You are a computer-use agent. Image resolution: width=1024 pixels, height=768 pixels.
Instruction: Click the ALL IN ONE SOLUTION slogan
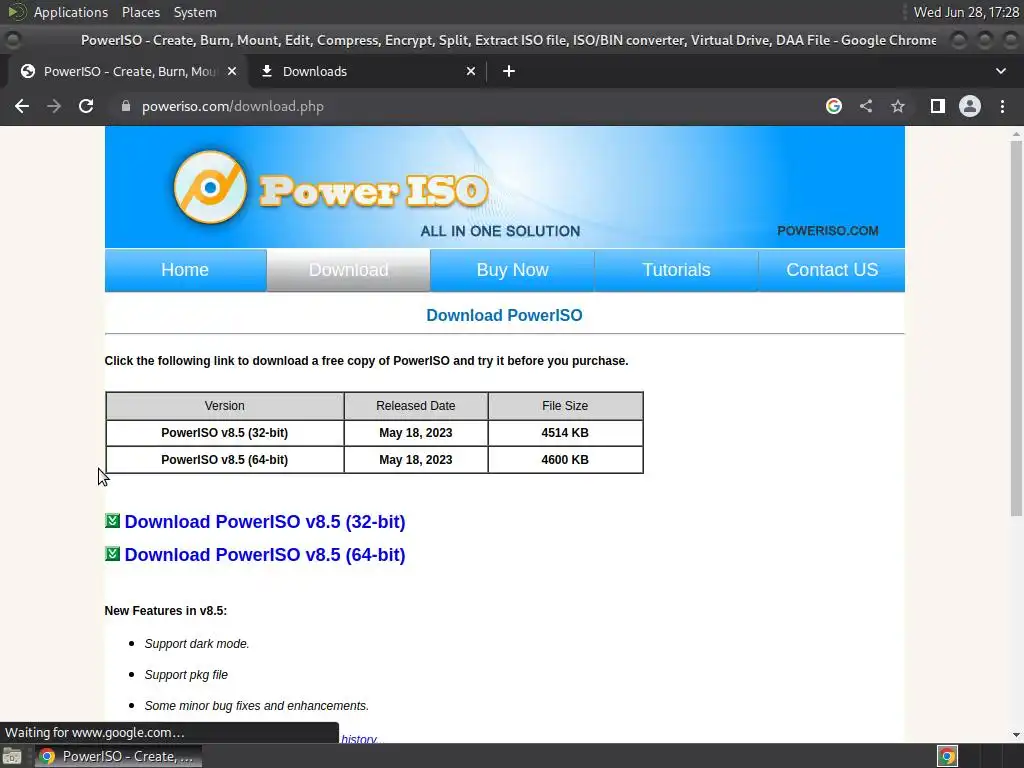coord(500,231)
